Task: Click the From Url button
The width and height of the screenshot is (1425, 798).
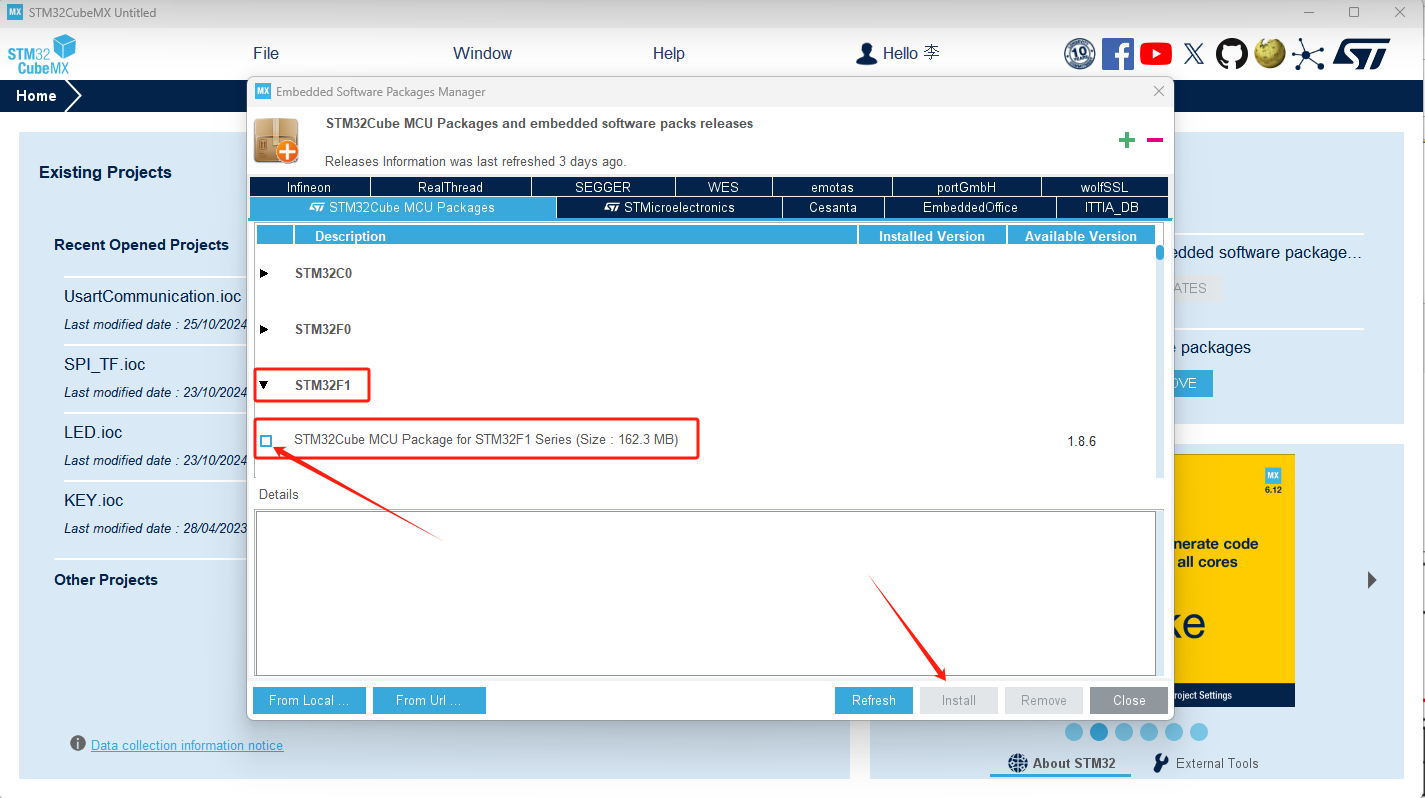Action: 429,700
